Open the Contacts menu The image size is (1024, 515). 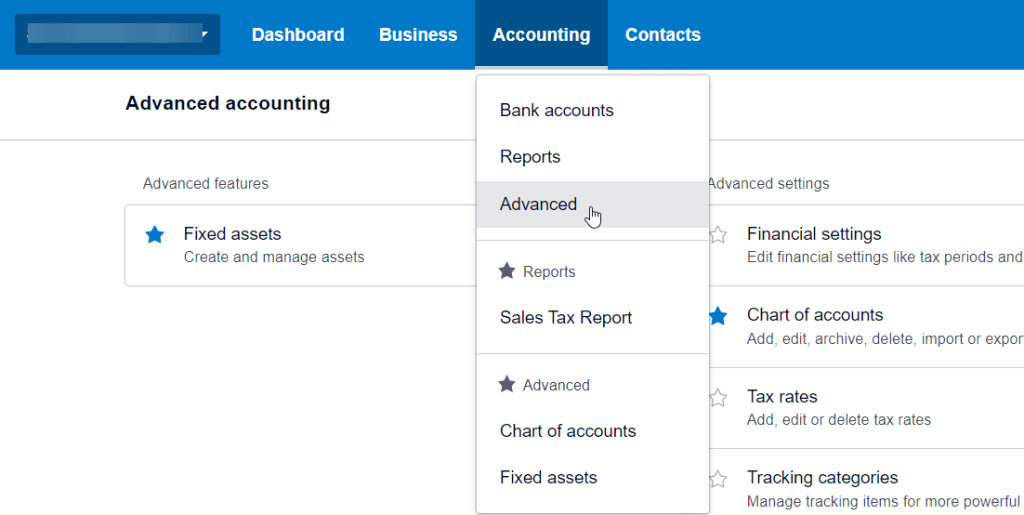point(663,35)
